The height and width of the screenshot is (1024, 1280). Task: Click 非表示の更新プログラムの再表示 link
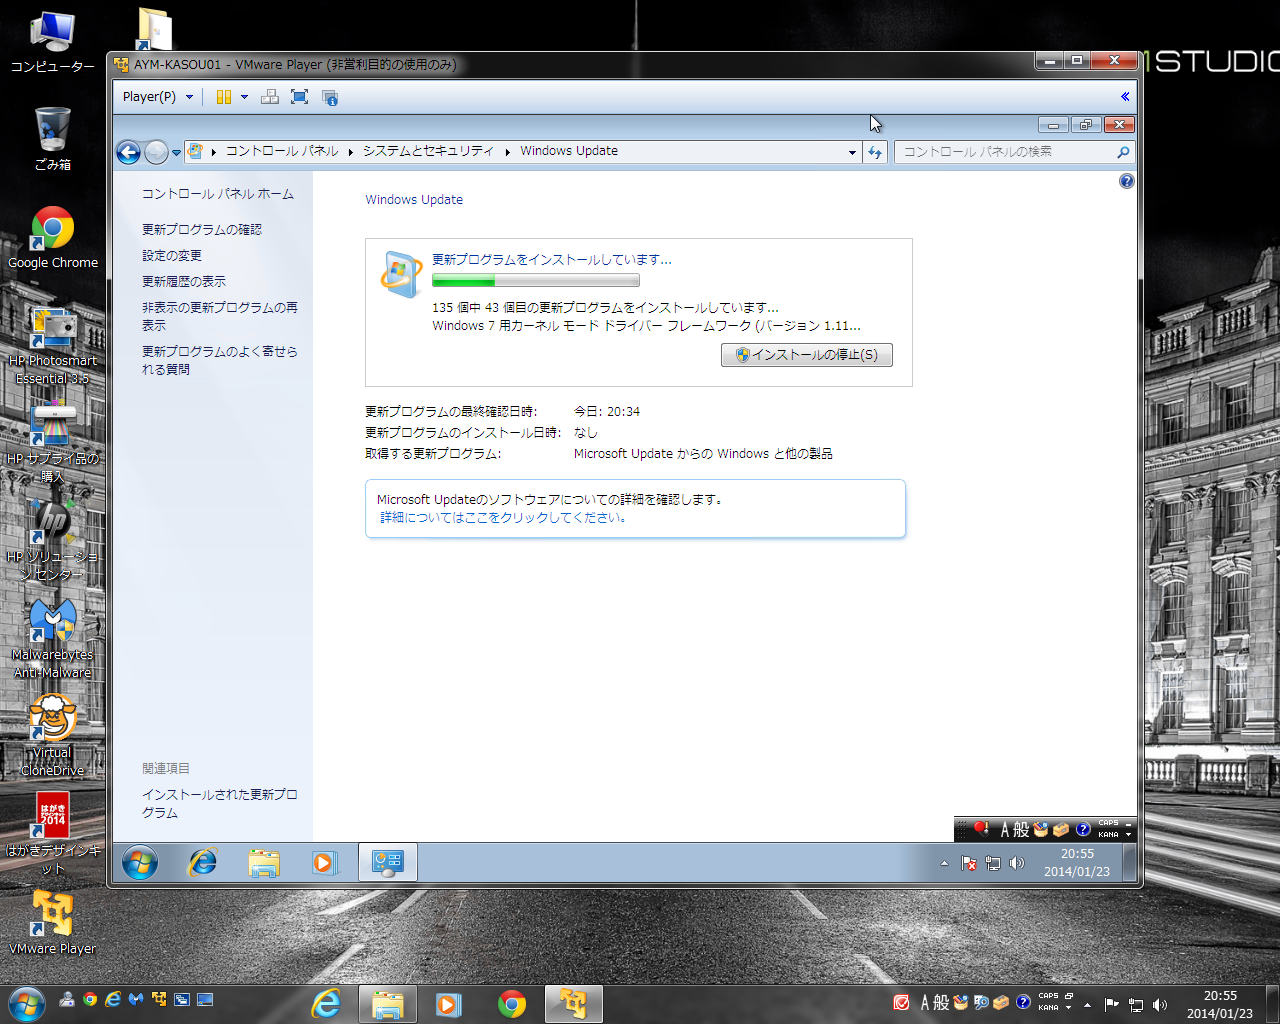pos(220,317)
